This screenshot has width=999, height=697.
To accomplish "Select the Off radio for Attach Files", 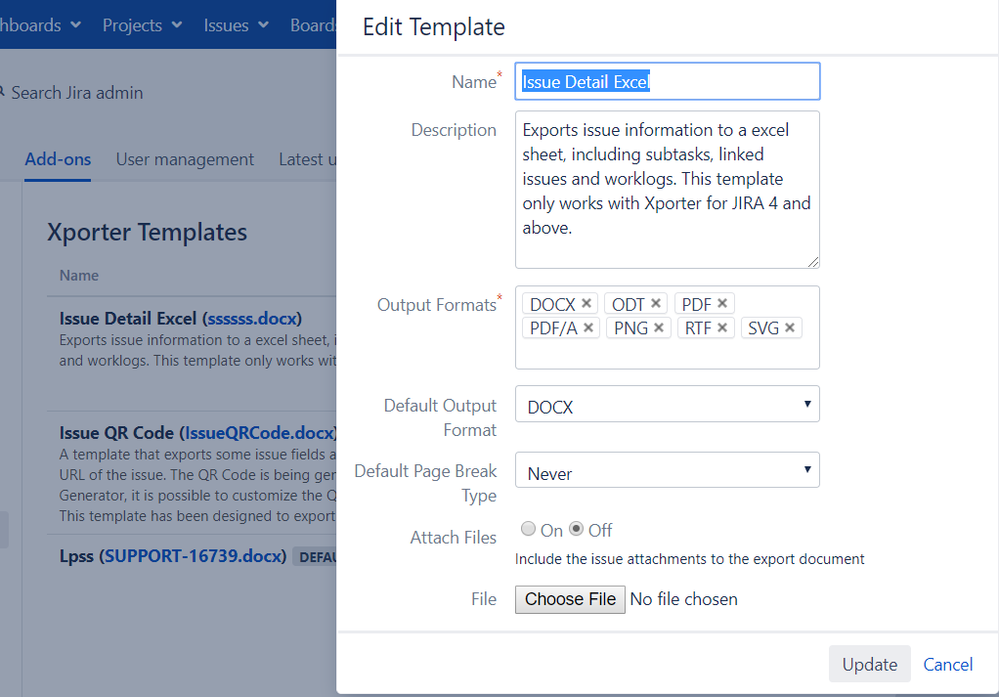I will pos(576,528).
